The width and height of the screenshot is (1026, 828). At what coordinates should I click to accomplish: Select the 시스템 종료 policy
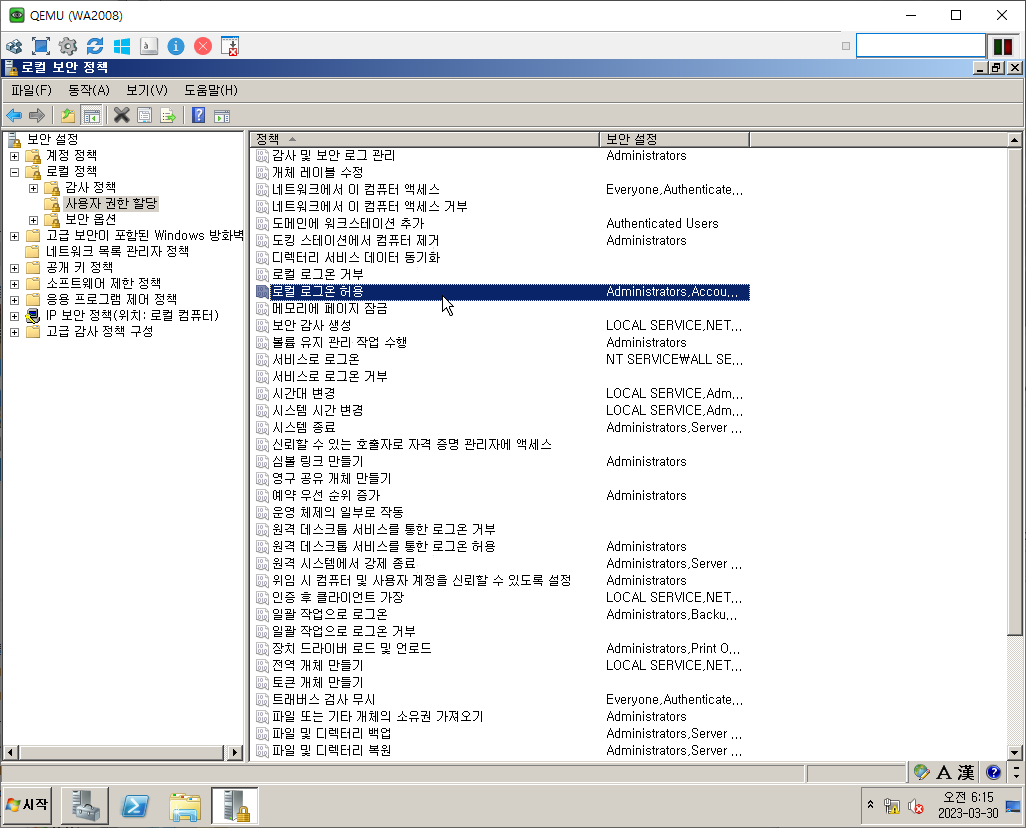[304, 428]
